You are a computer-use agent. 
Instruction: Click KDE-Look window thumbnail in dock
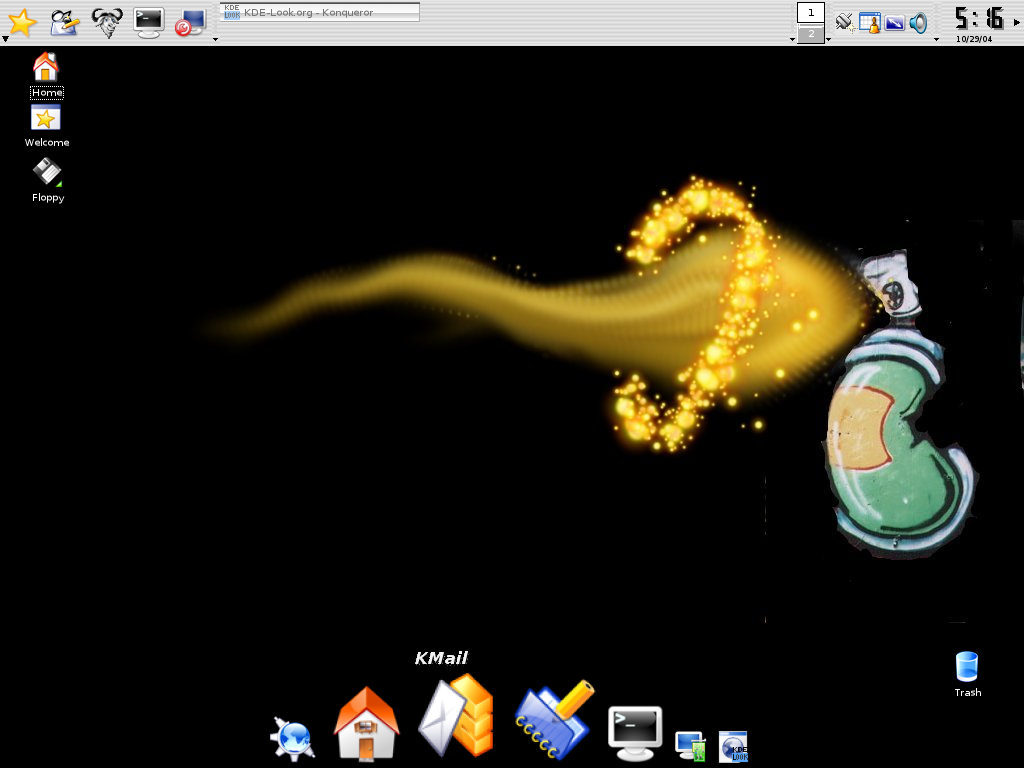point(733,746)
